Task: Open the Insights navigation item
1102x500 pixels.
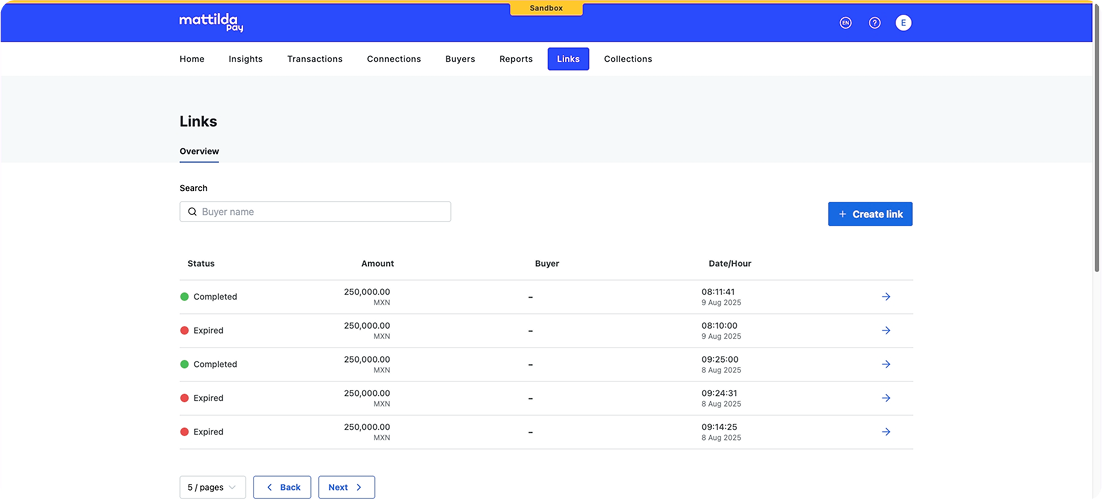Action: (245, 59)
